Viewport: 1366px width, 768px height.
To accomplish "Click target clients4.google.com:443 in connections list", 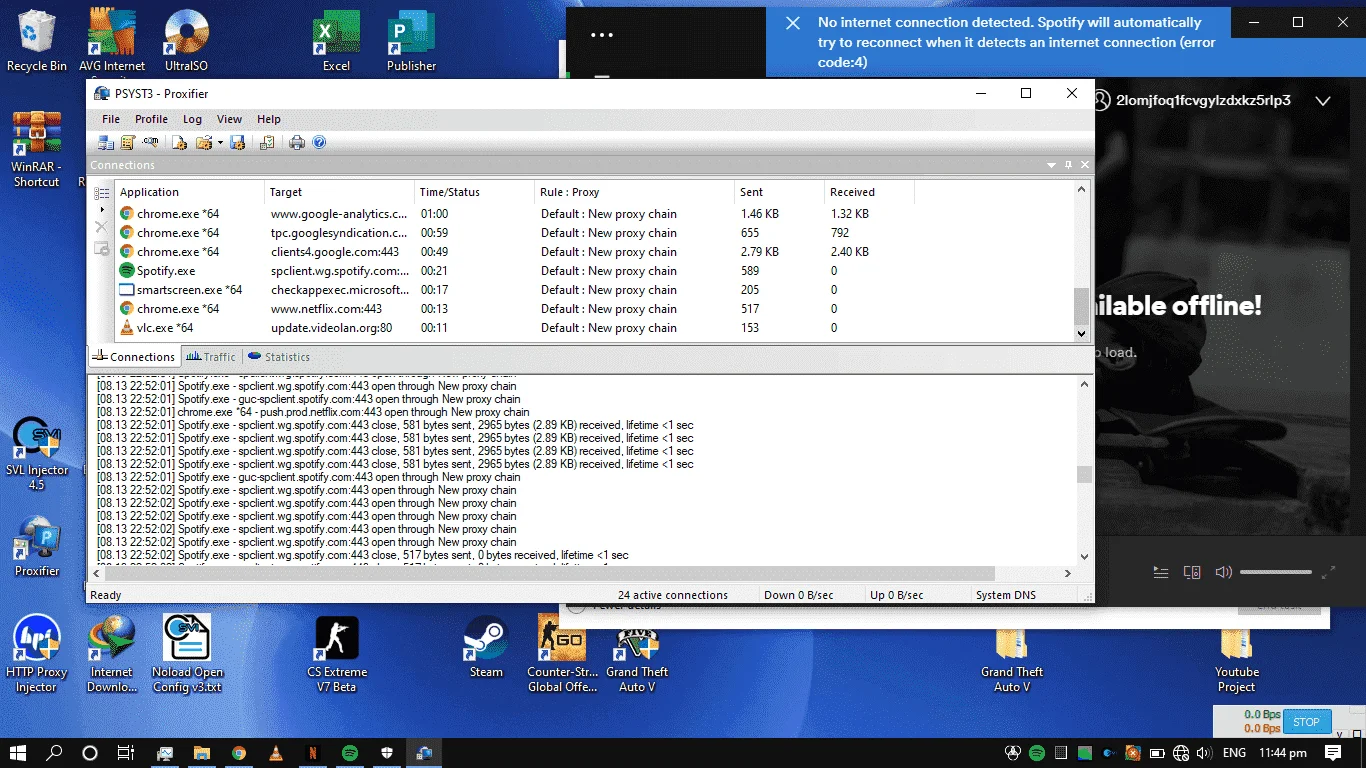I will tap(334, 252).
